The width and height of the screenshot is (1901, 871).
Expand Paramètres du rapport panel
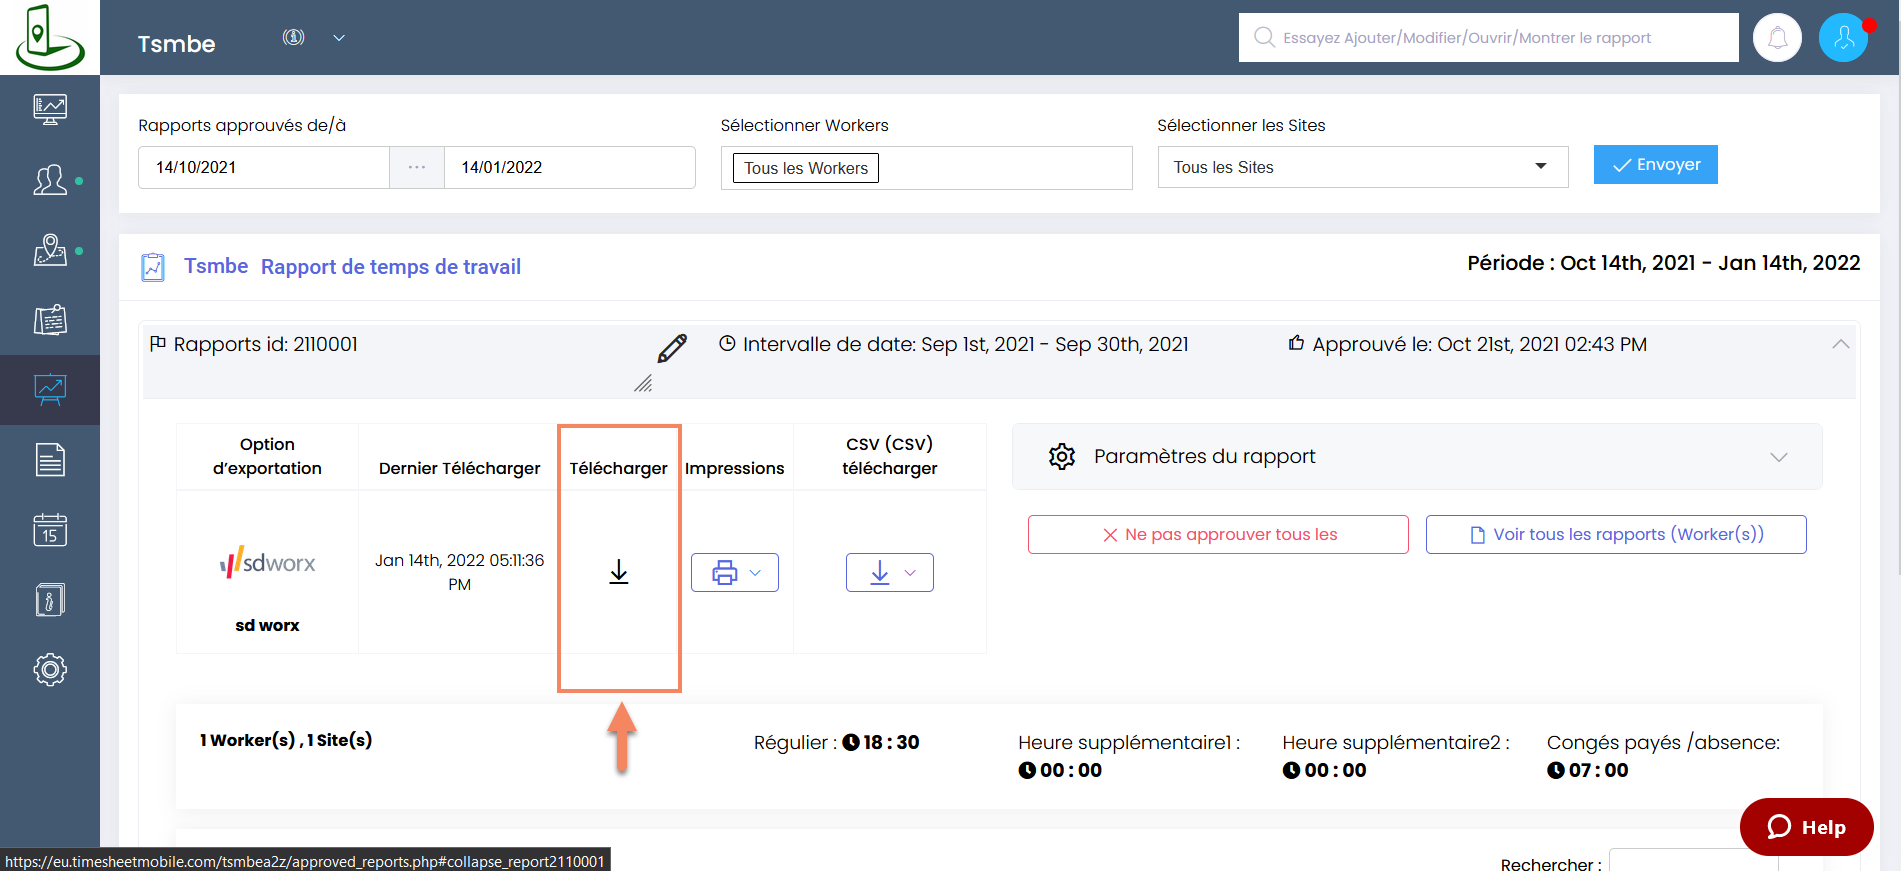point(1416,457)
